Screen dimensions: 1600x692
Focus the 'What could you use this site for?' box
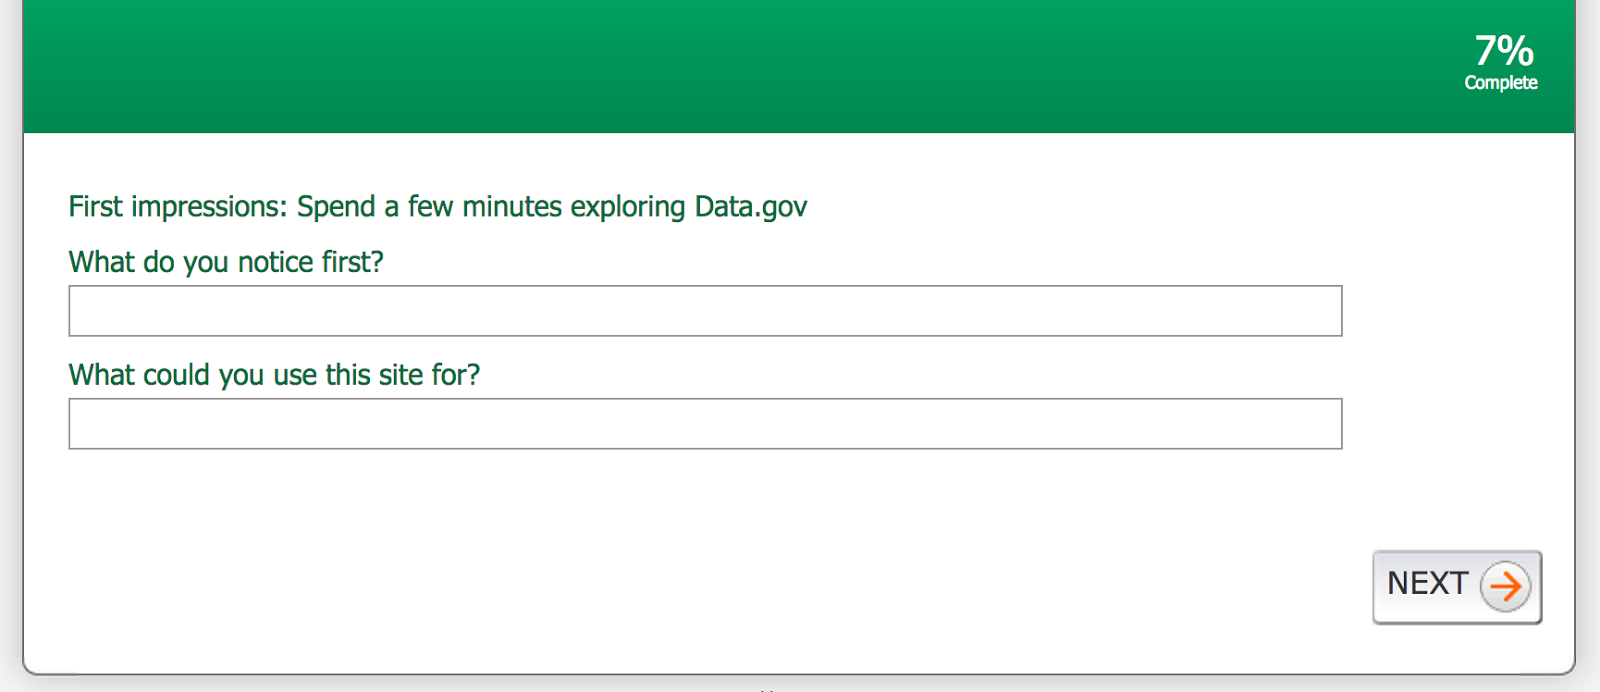[705, 424]
